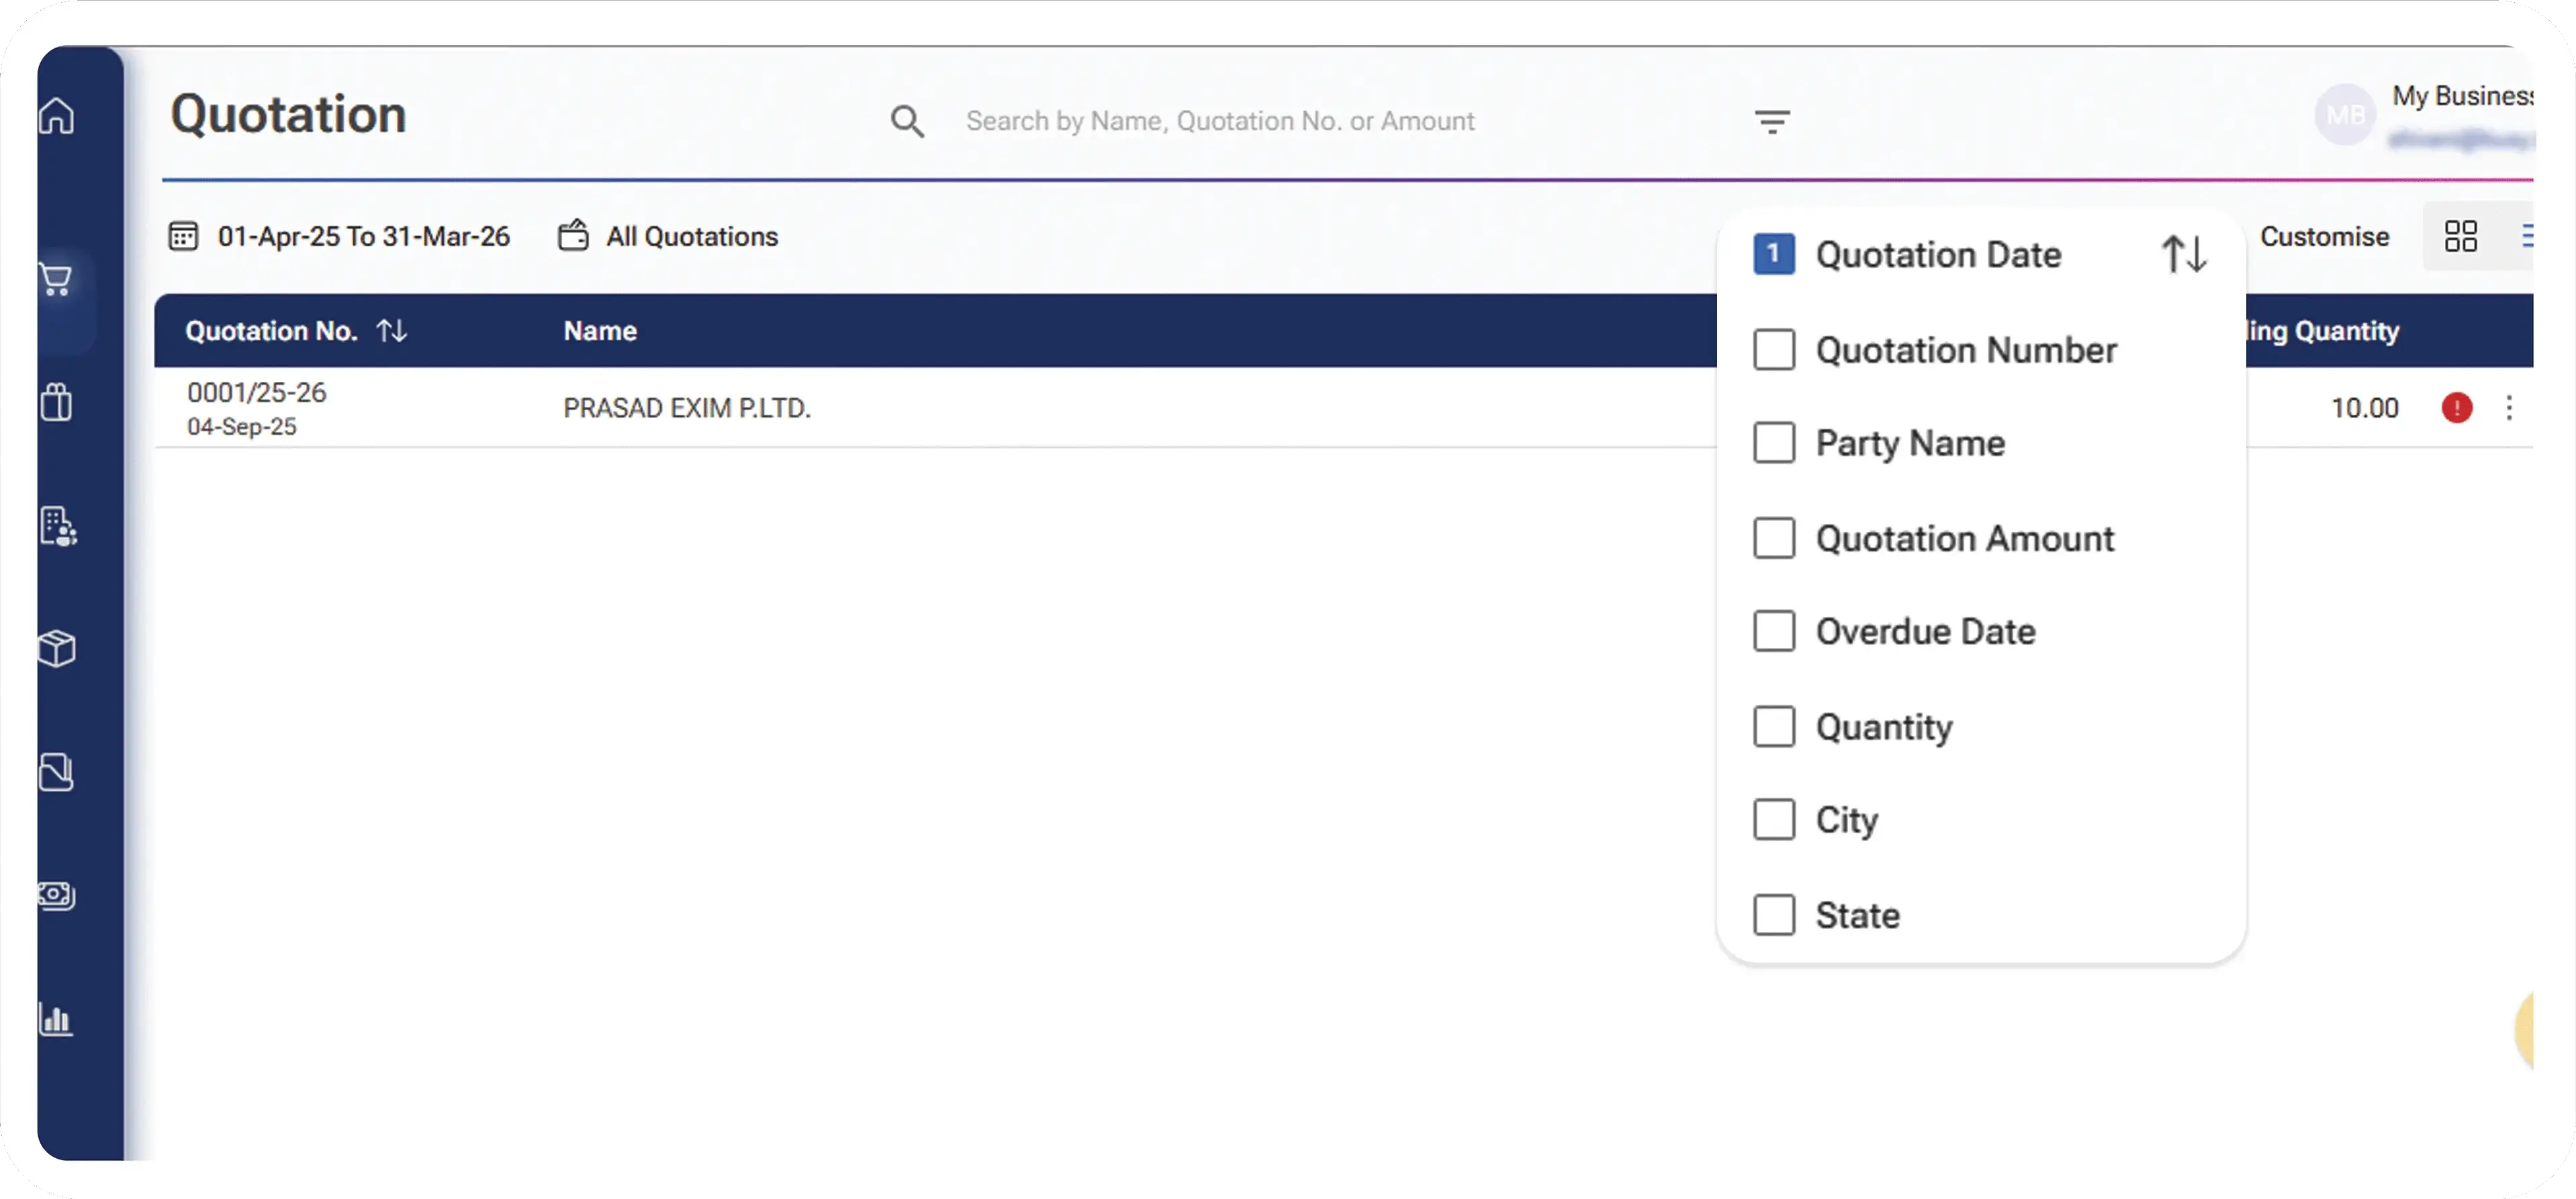Tick the Overdue Date checkbox
2576x1199 pixels.
[x=1773, y=632]
